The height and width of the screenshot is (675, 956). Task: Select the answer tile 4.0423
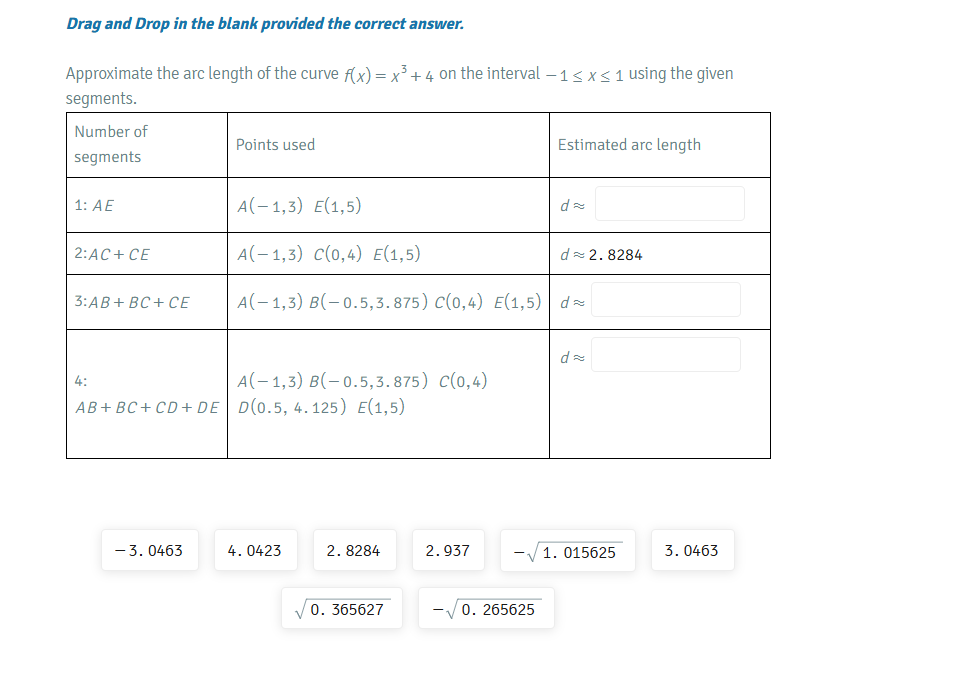click(256, 550)
